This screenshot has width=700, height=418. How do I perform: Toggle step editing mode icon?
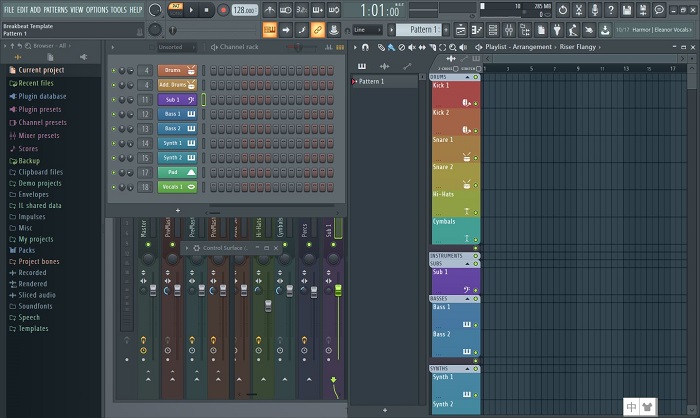(301, 30)
